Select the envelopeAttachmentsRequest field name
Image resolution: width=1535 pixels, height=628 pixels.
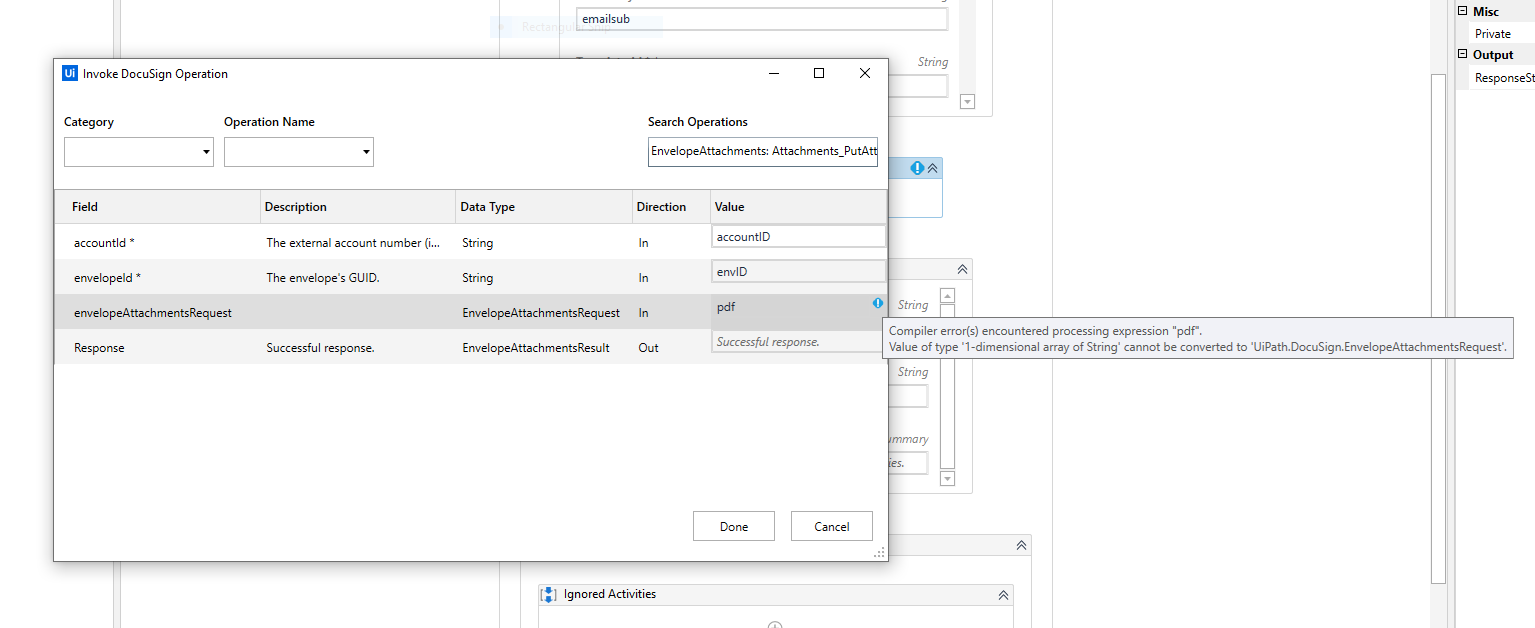coord(153,312)
